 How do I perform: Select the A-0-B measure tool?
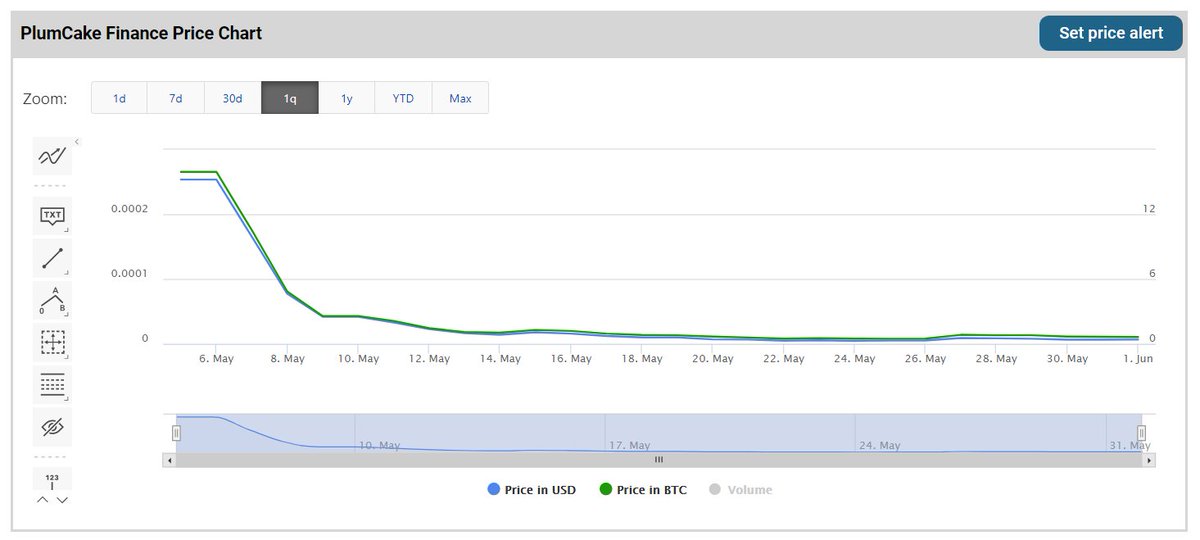pos(52,300)
